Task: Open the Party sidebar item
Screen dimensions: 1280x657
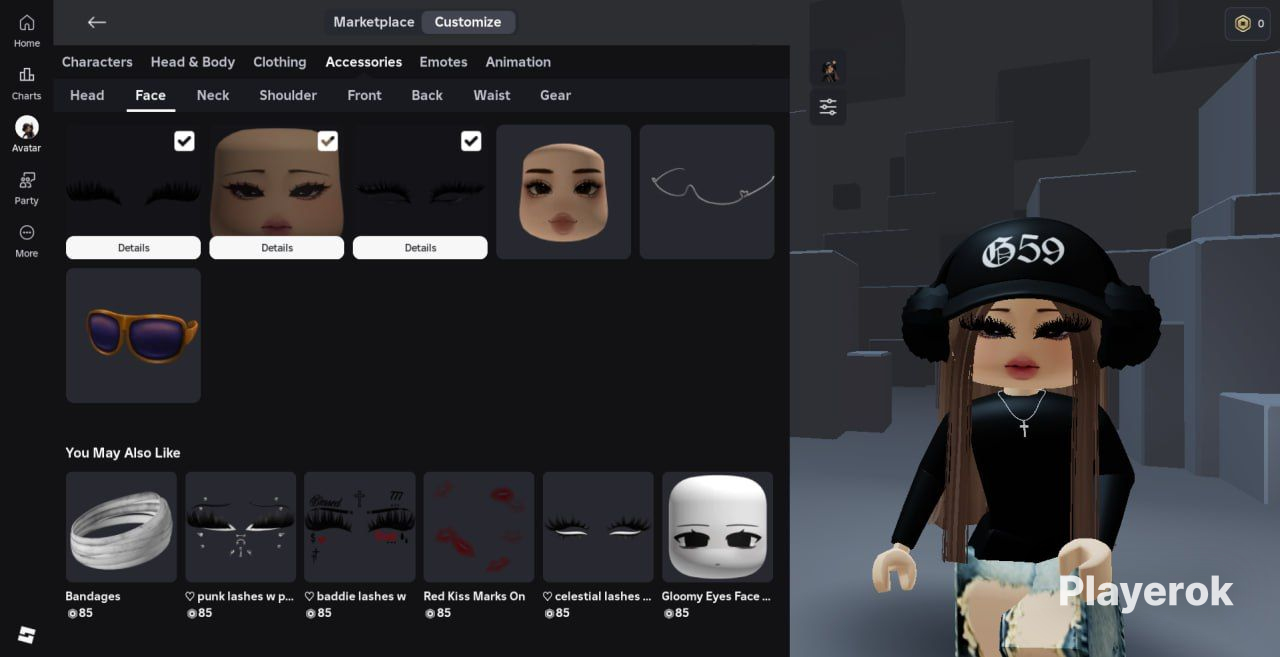Action: 27,187
